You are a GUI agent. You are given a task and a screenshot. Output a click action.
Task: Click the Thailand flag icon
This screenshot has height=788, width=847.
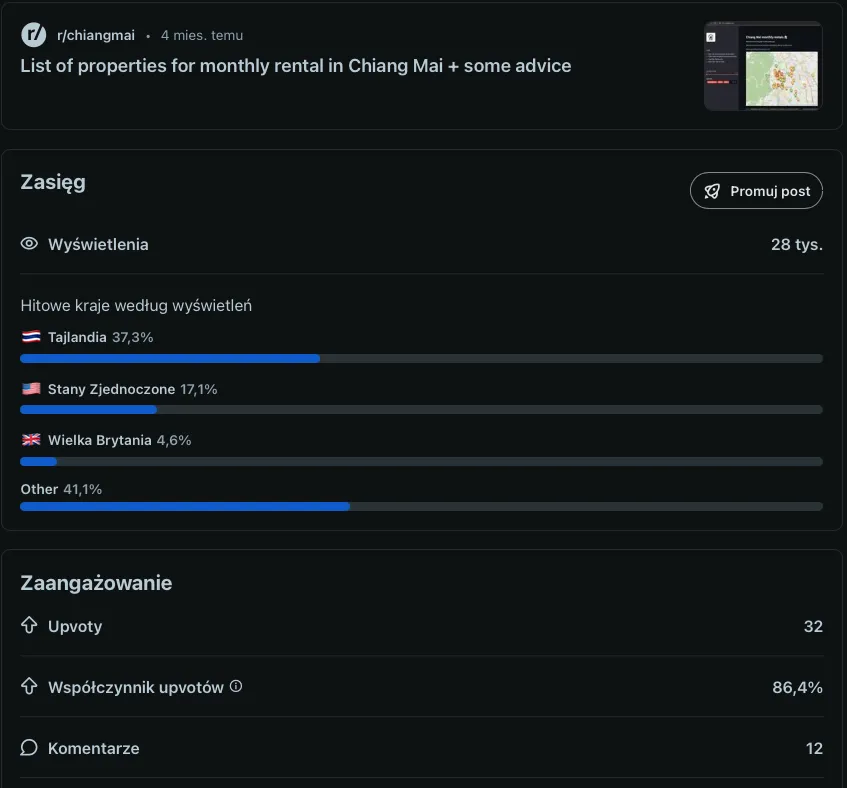pyautogui.click(x=31, y=337)
